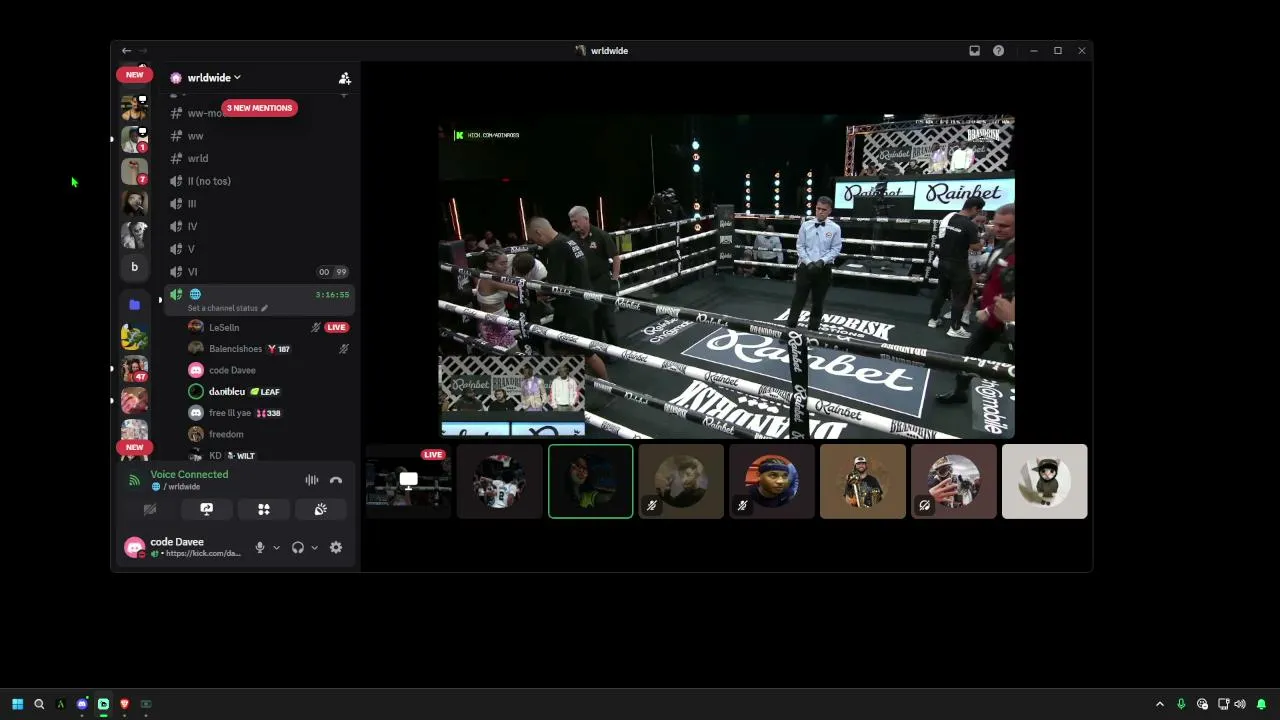Click the VI channel 00/99 user limit badge

[x=333, y=272]
